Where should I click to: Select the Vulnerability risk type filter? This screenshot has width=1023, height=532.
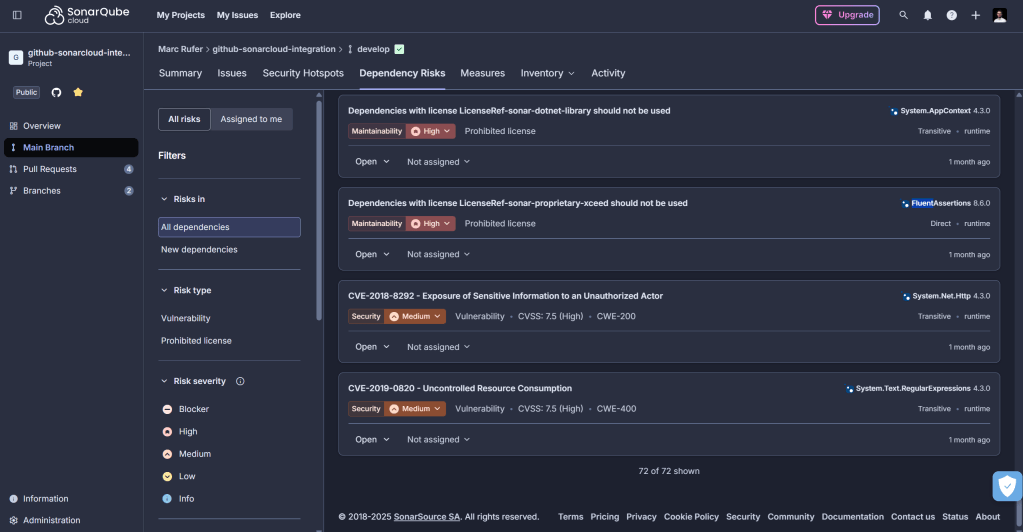(186, 318)
